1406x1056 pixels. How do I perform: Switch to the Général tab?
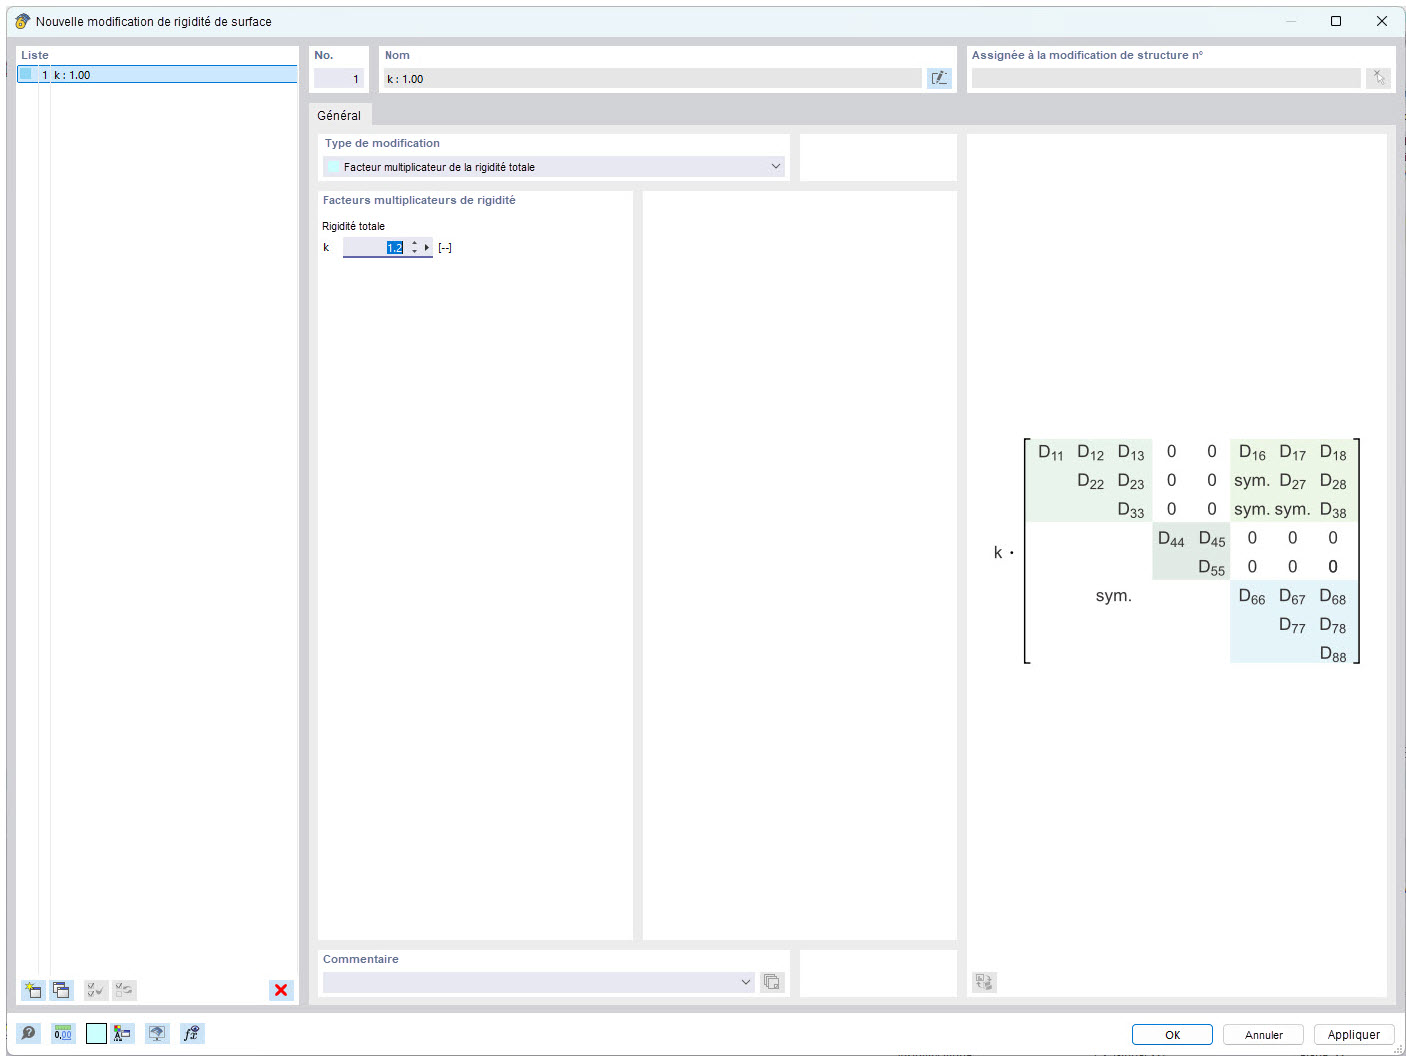pyautogui.click(x=340, y=115)
